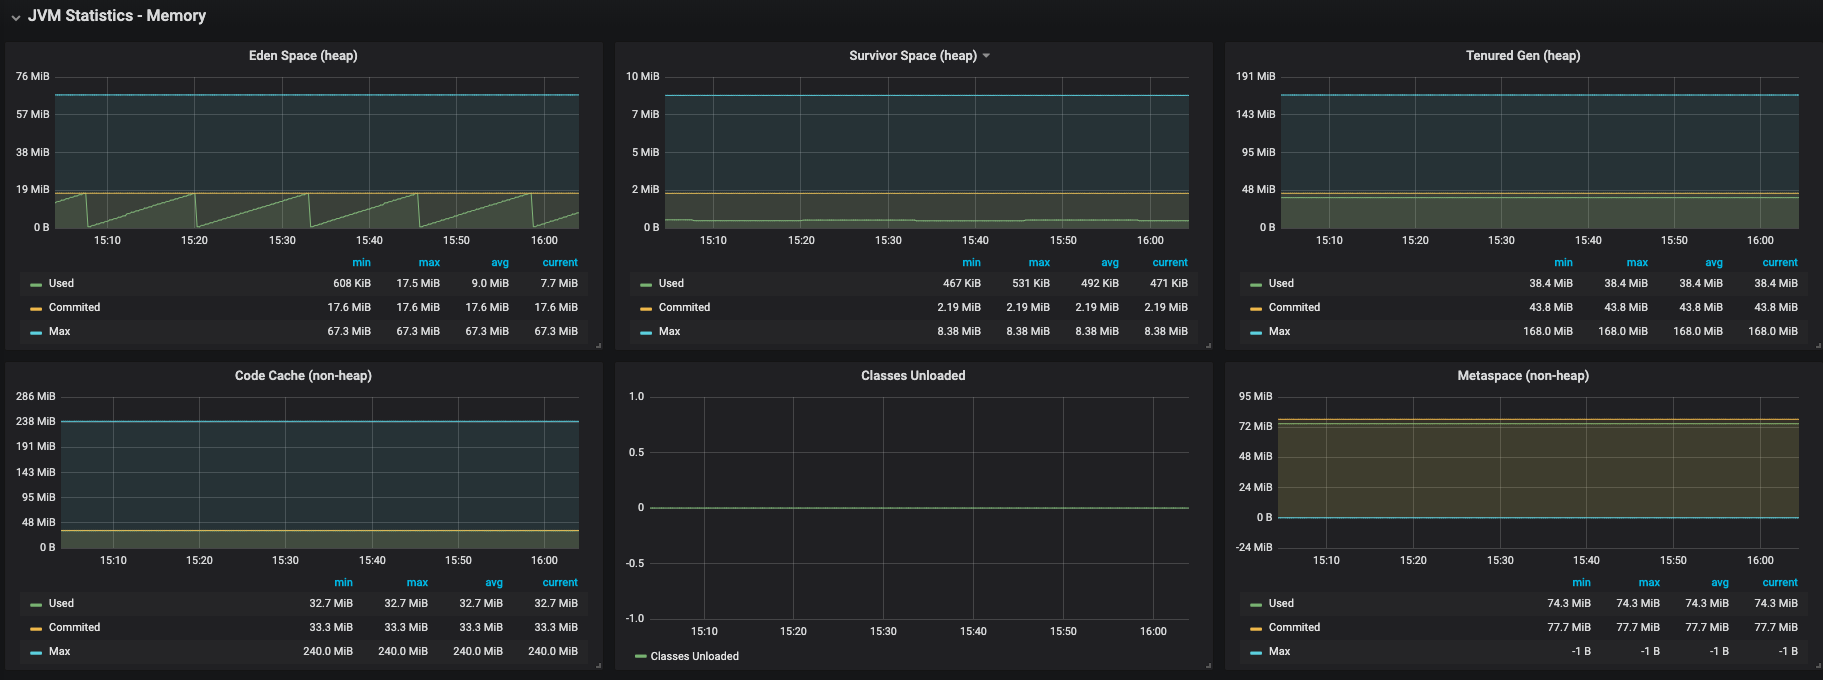Click inside the Metaspace graph area
1823x680 pixels.
point(1538,472)
